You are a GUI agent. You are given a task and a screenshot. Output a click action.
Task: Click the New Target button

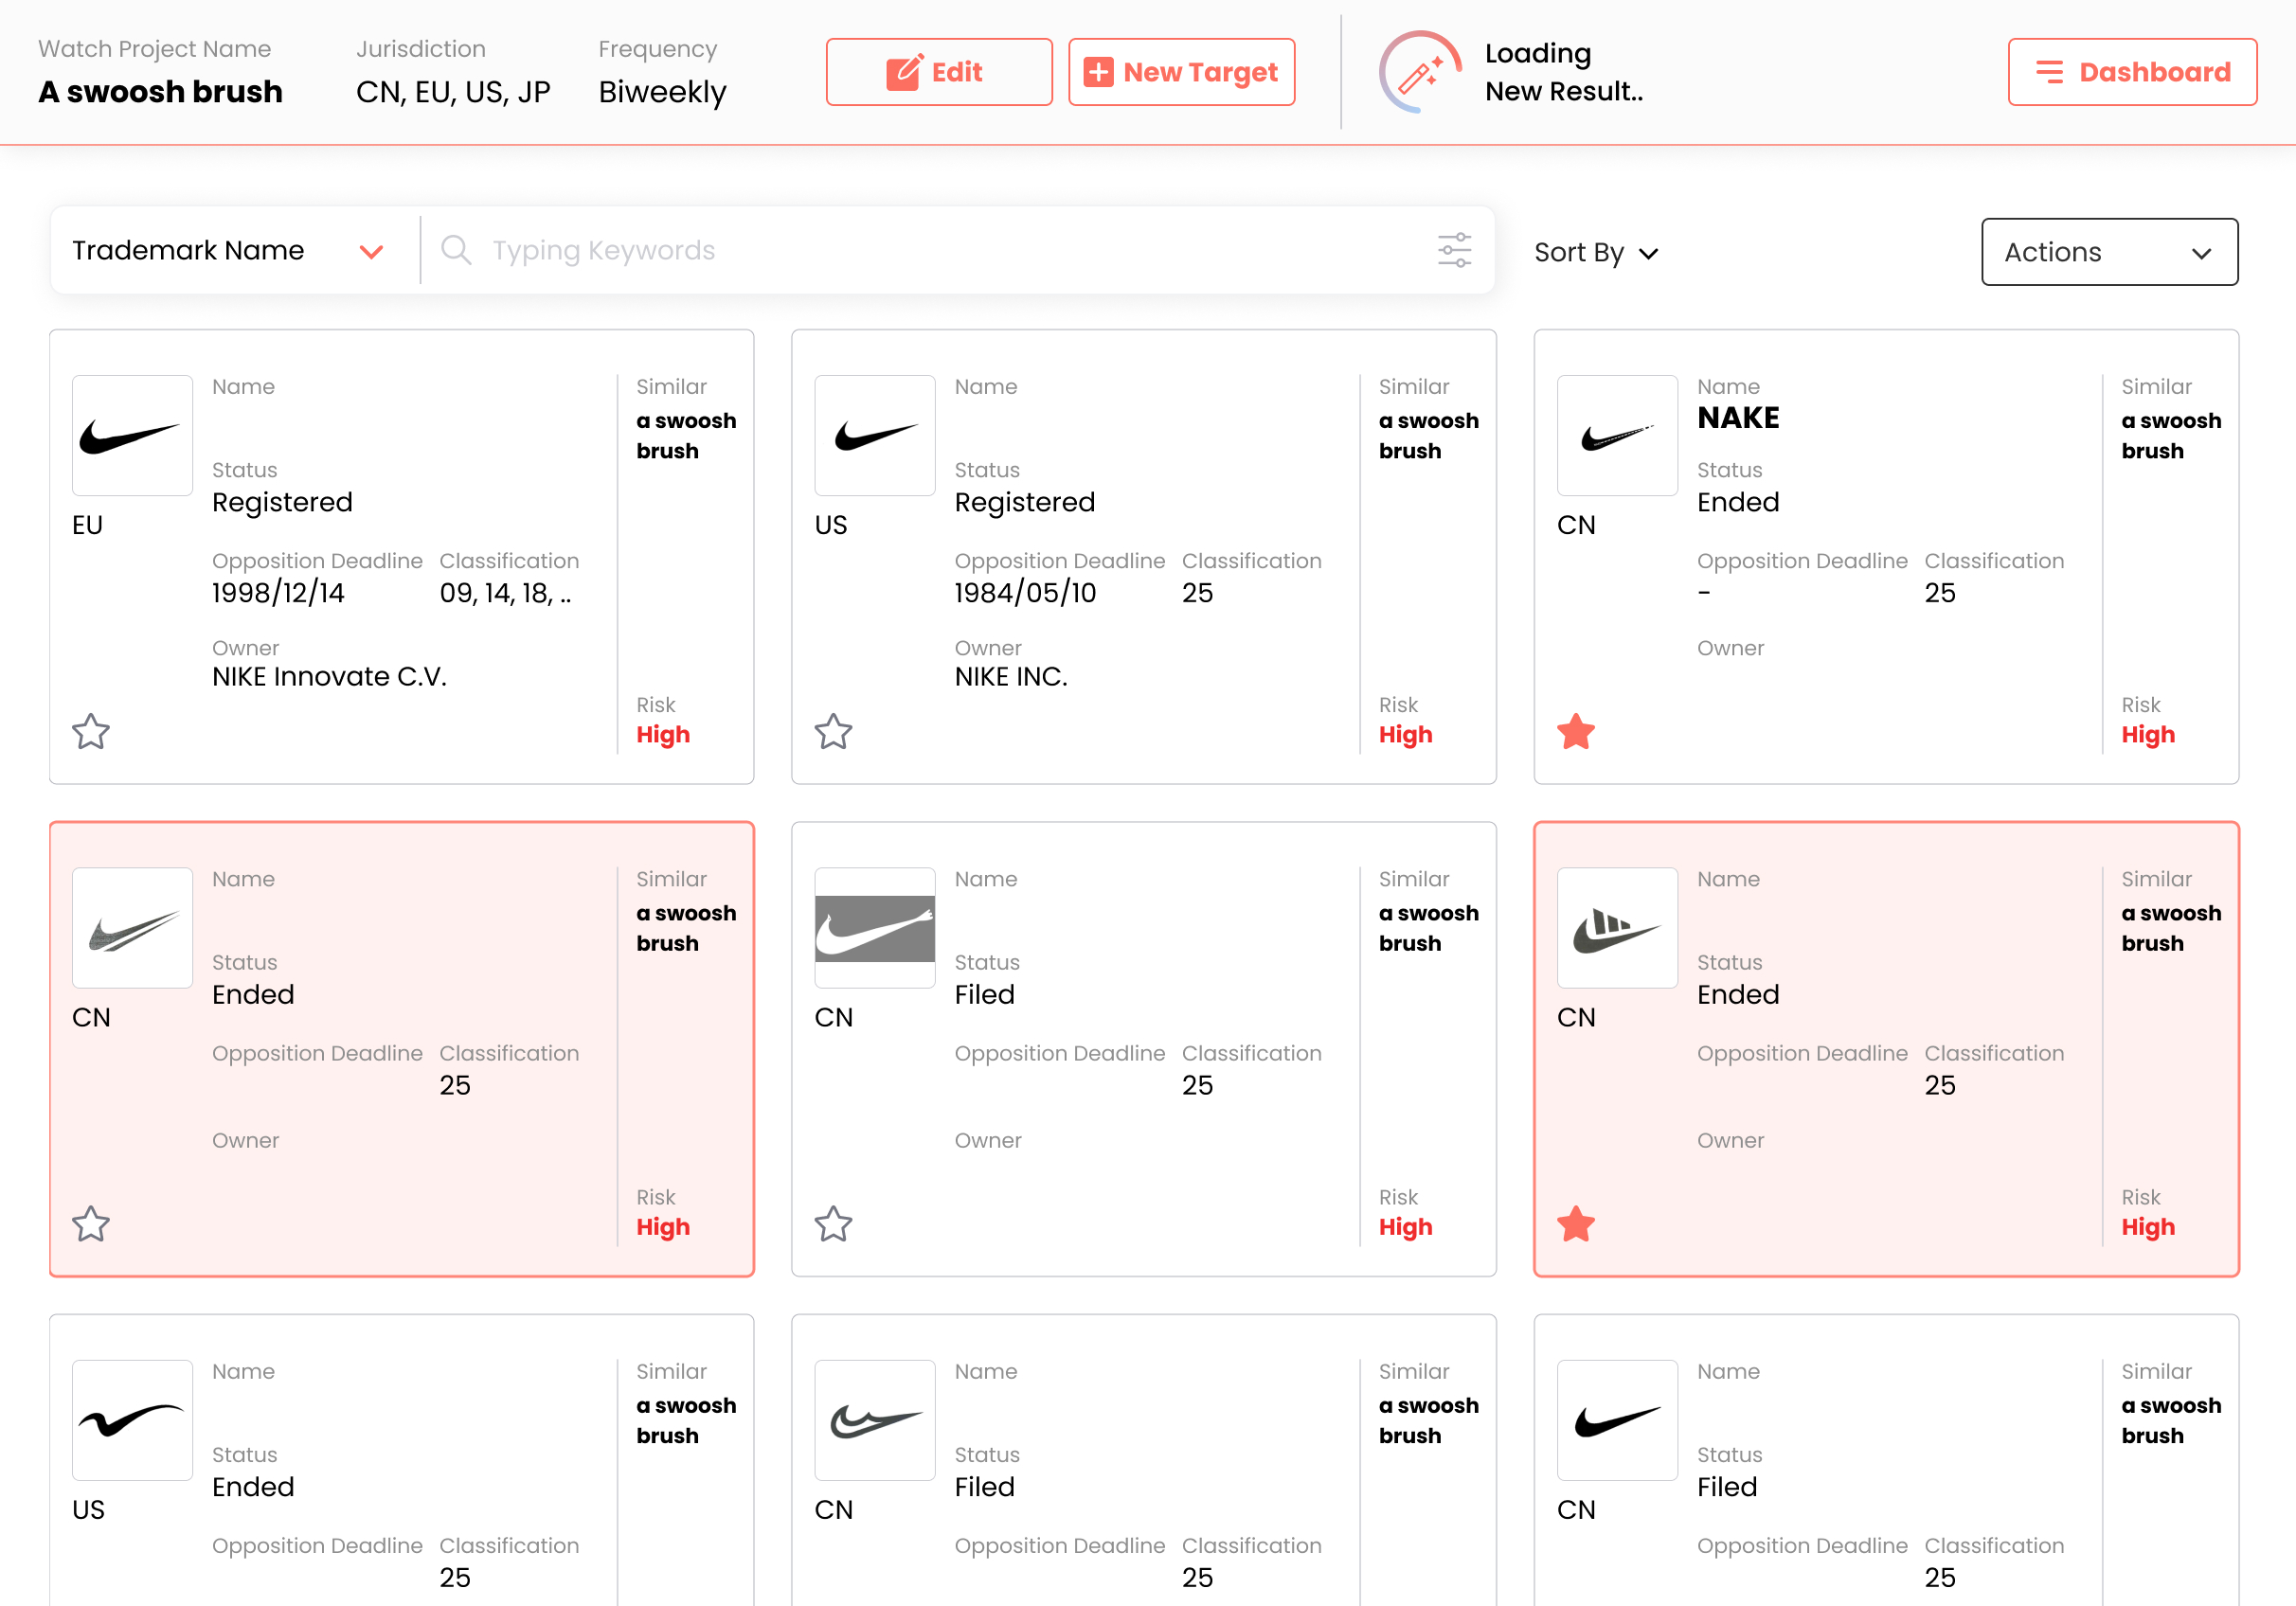[x=1181, y=72]
